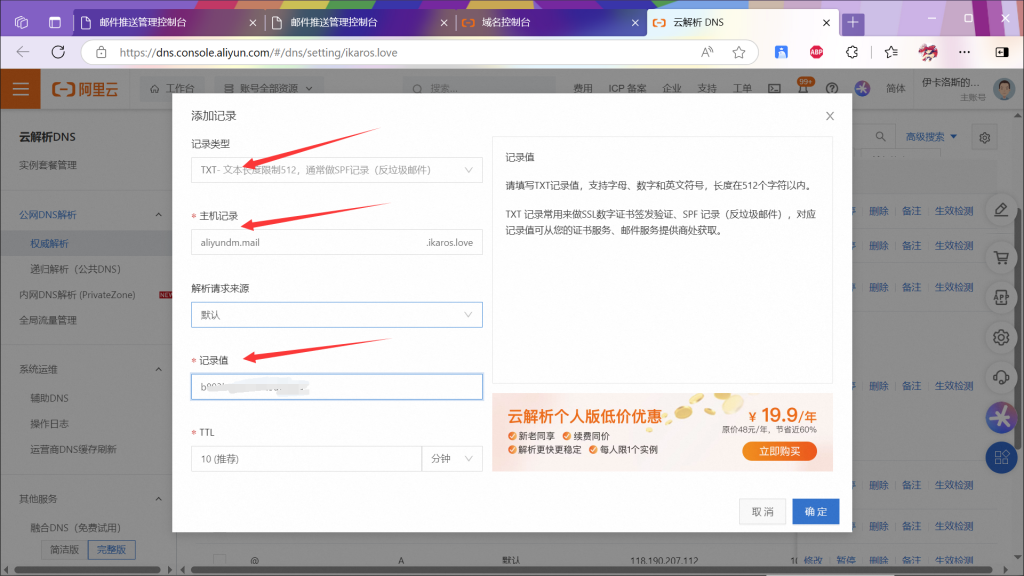Open the table settings gear icon

point(985,137)
